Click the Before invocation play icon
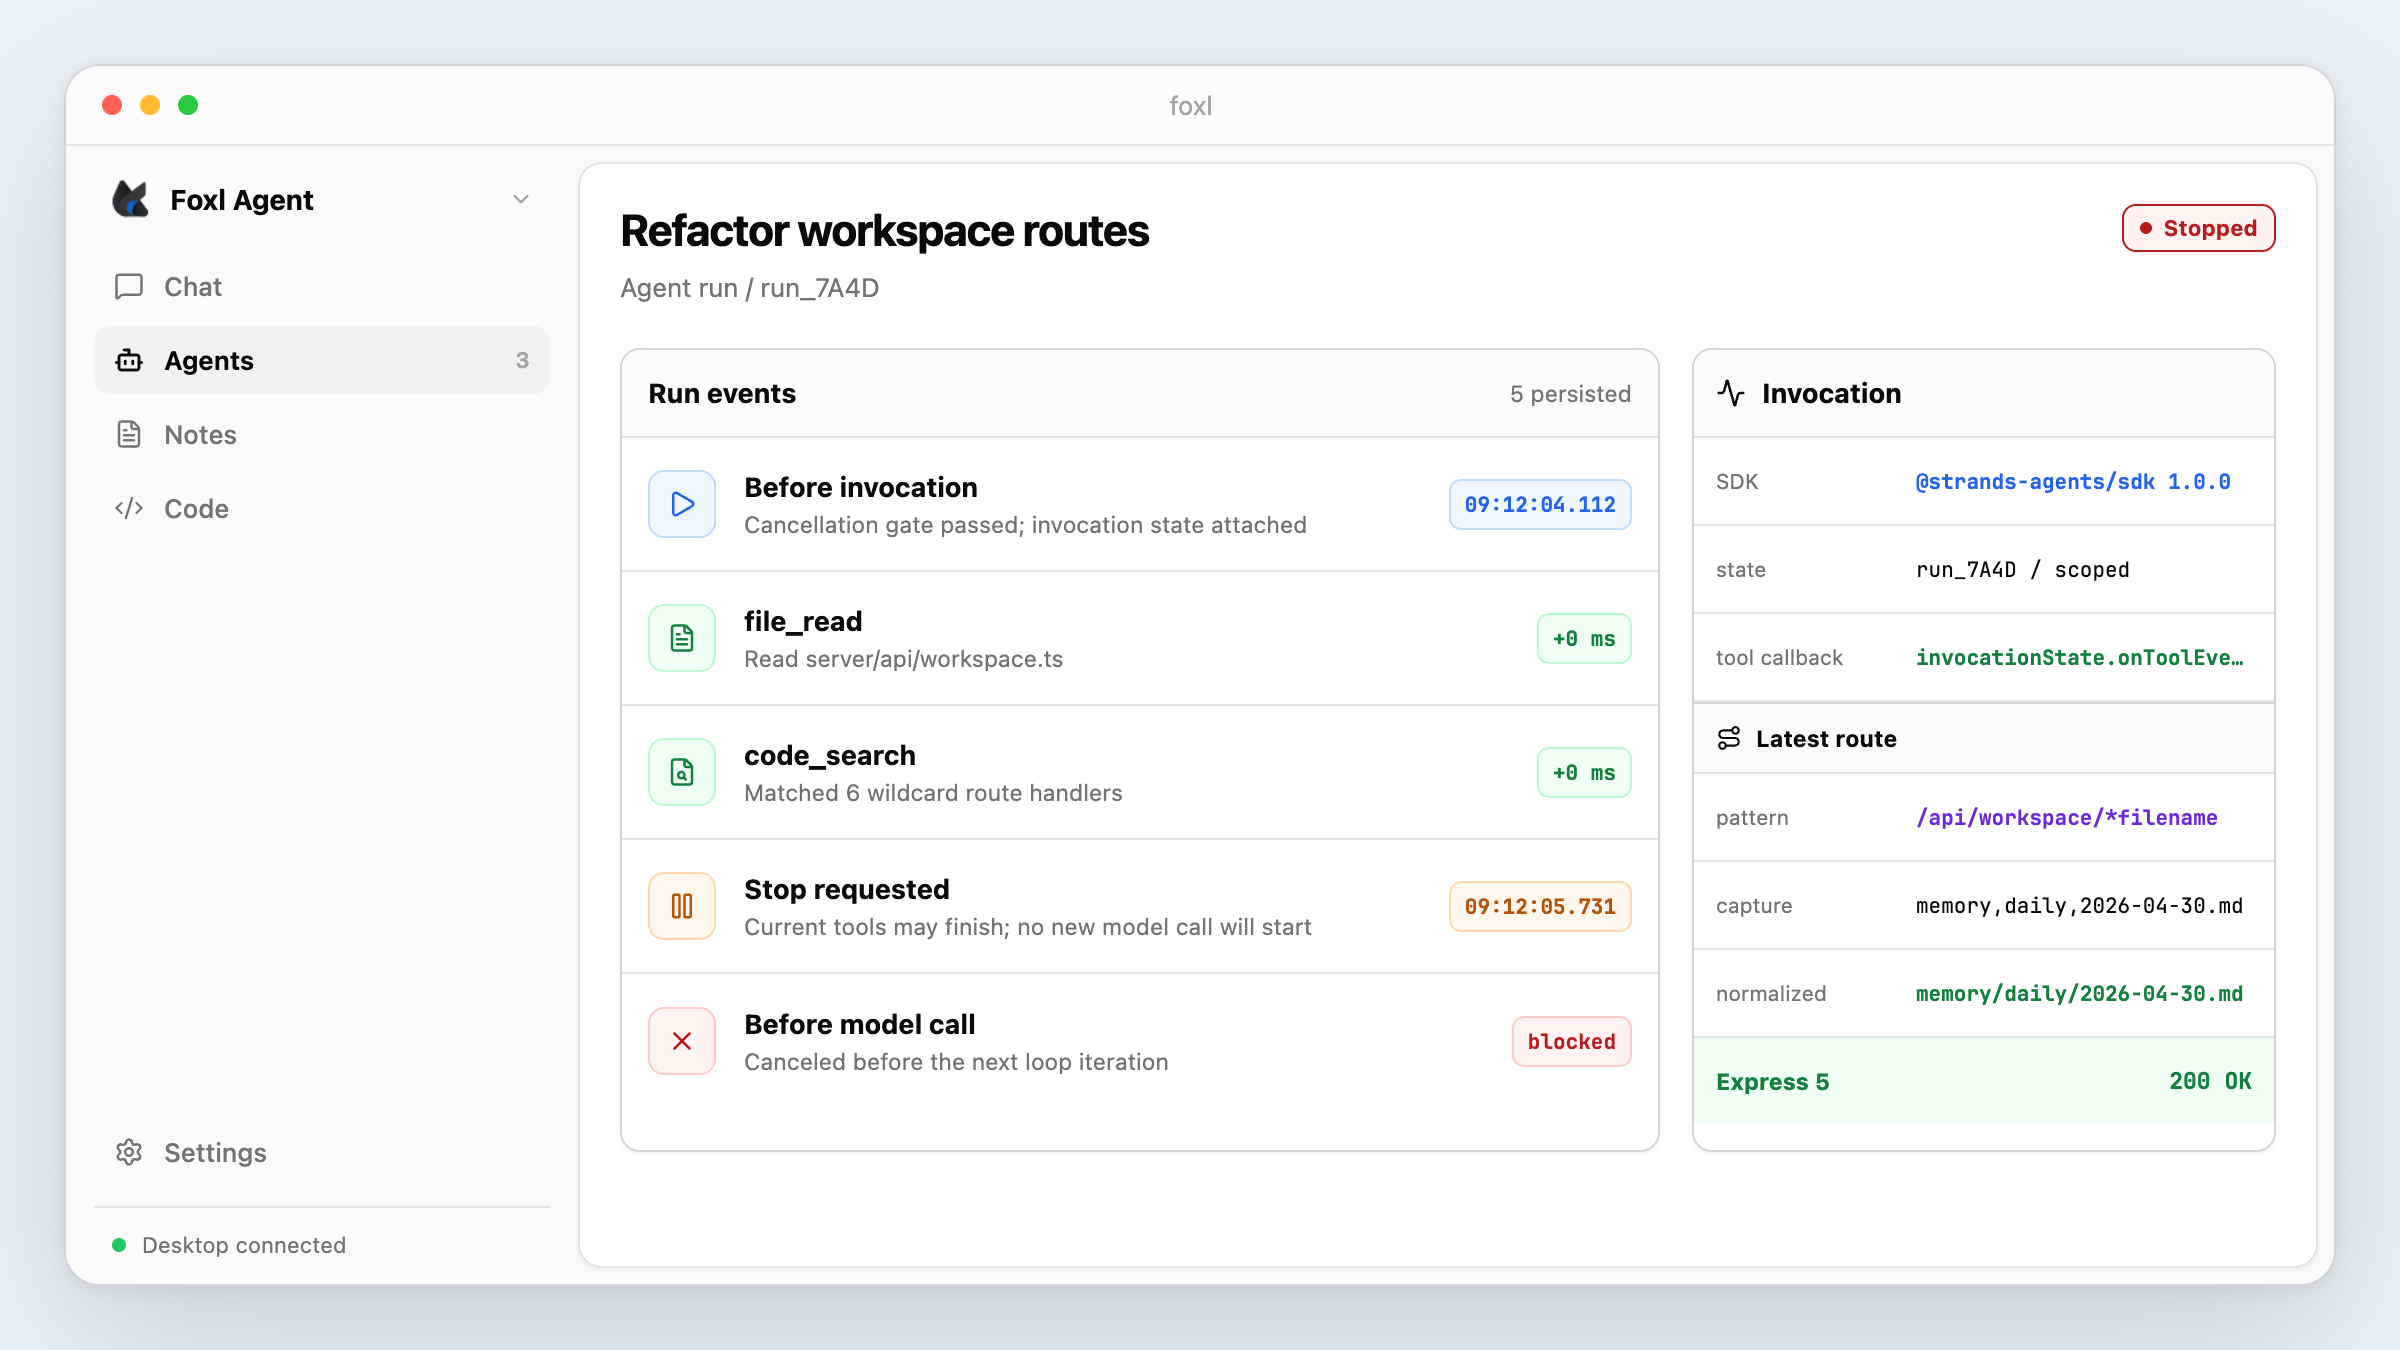Viewport: 2400px width, 1350px height. (x=682, y=504)
